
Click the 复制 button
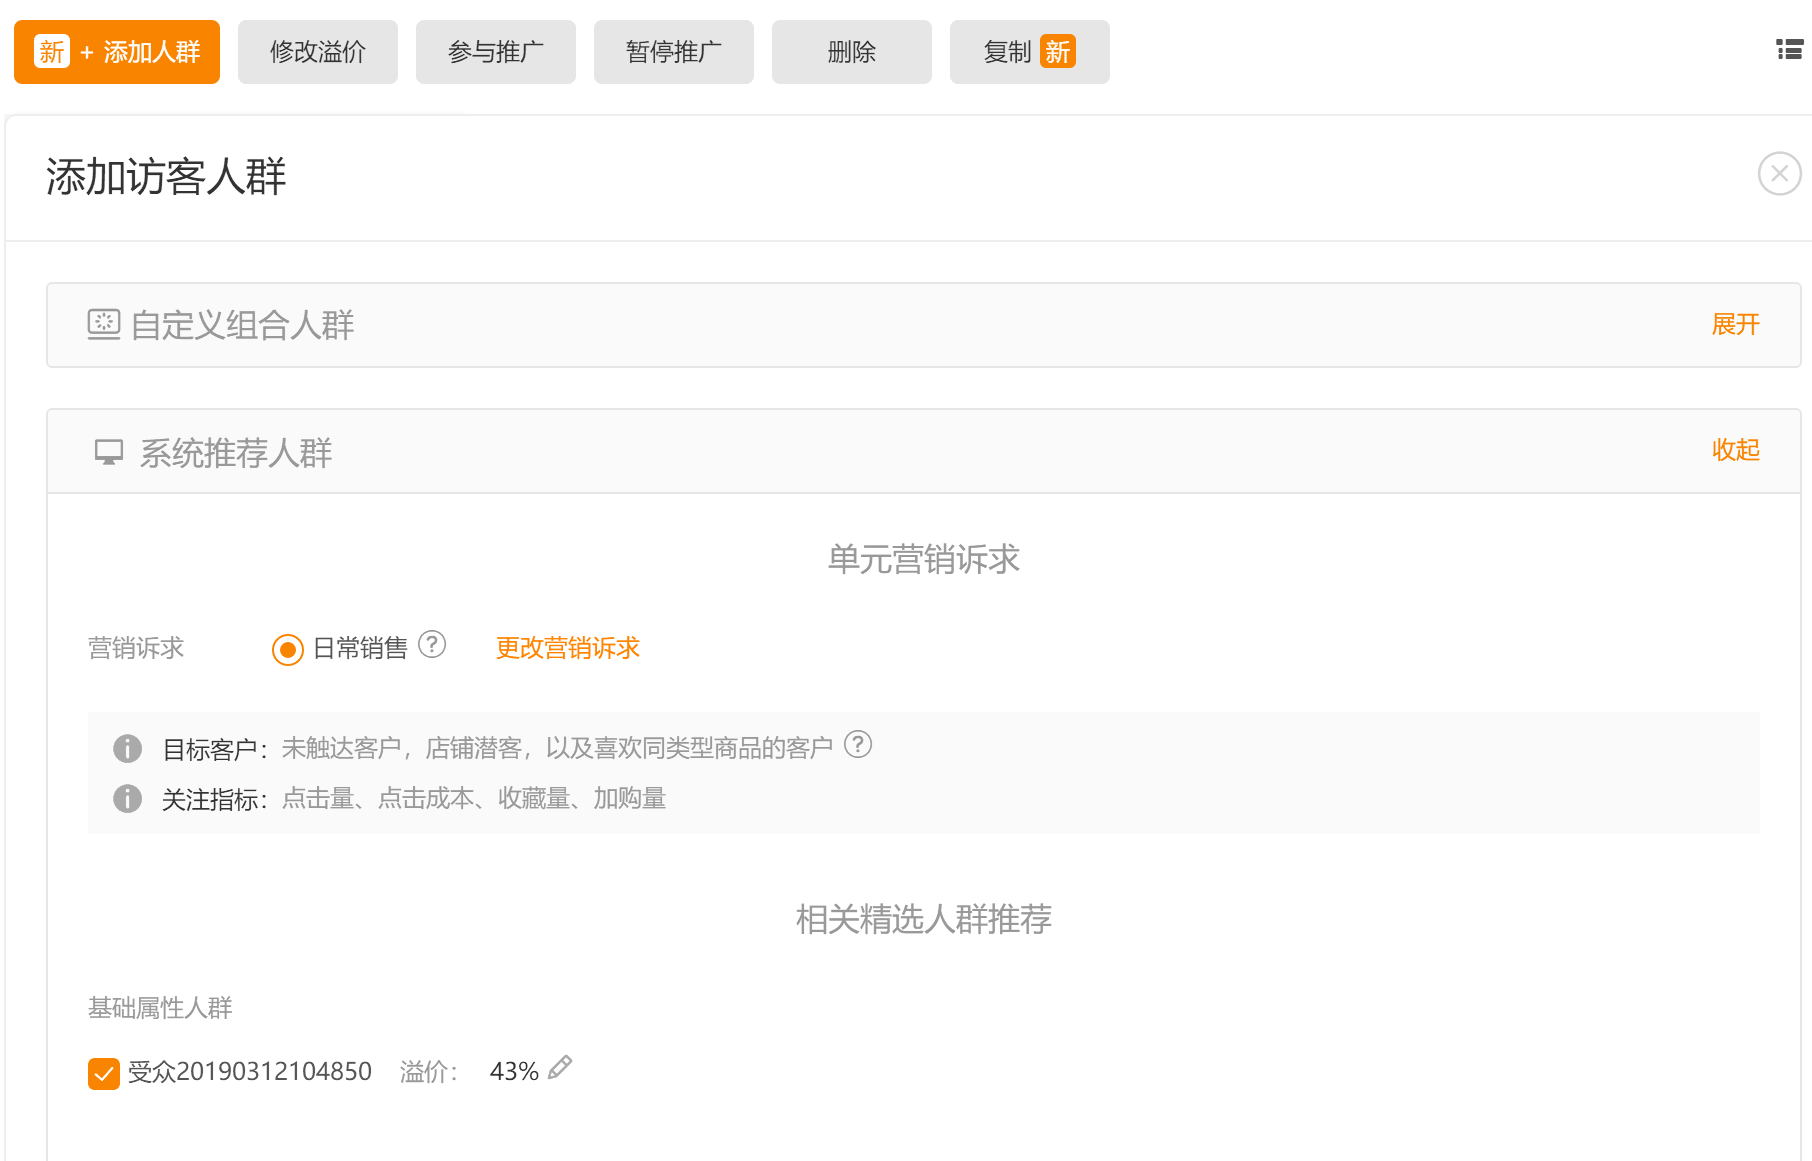(1030, 52)
